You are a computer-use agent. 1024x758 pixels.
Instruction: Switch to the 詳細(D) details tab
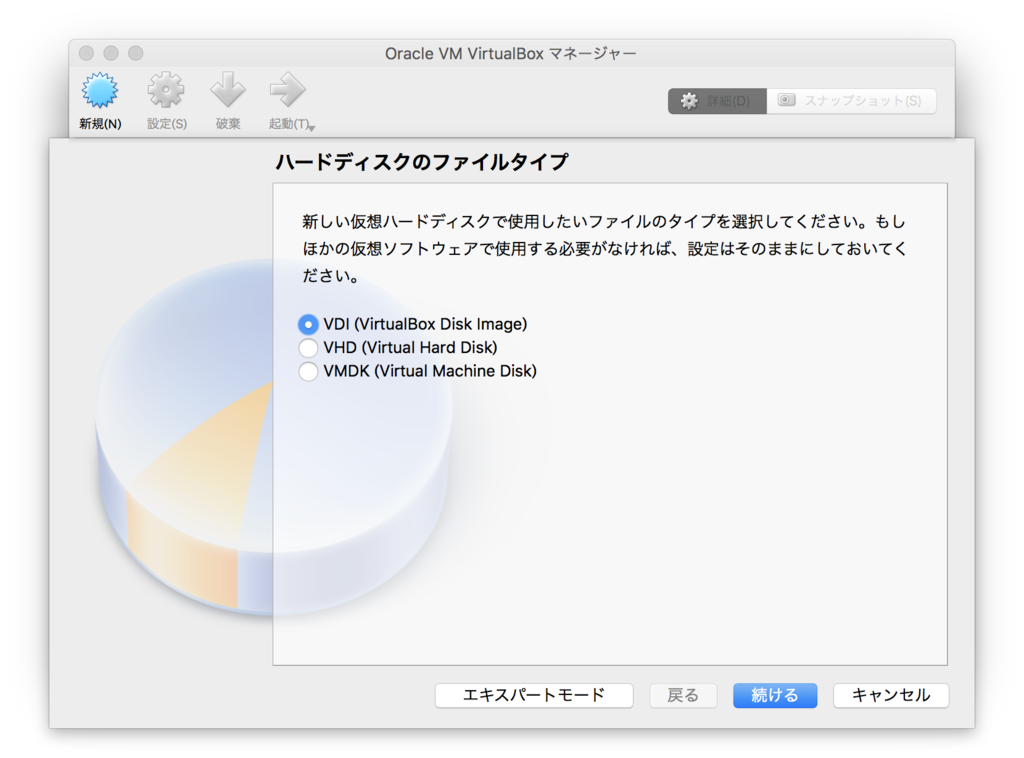(717, 101)
